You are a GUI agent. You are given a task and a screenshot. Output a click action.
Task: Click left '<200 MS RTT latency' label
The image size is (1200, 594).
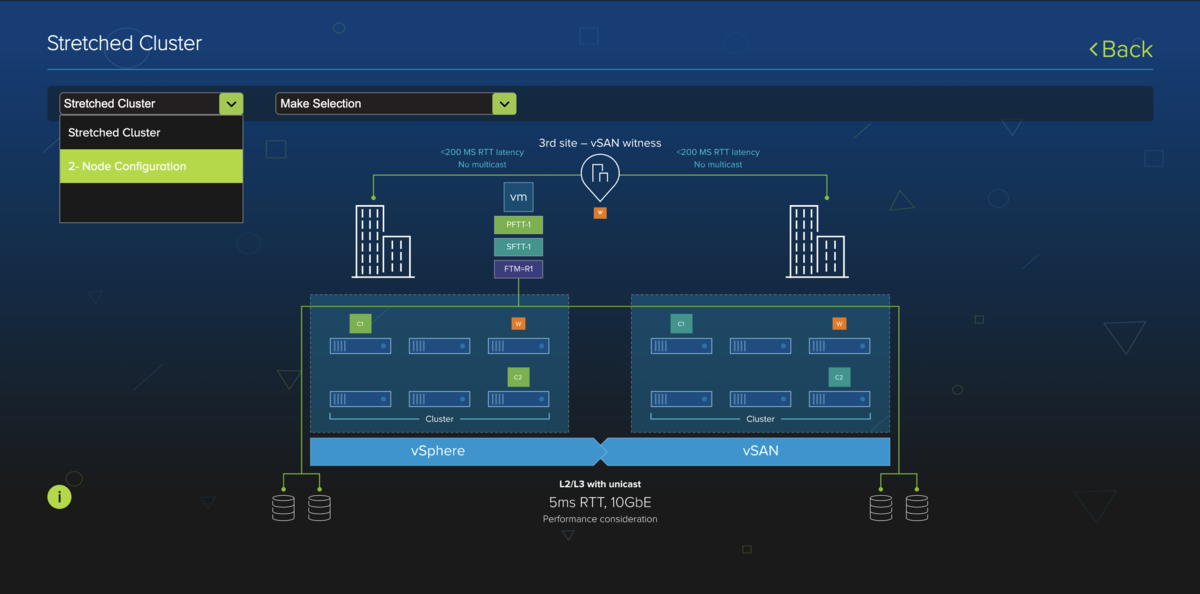pyautogui.click(x=482, y=152)
